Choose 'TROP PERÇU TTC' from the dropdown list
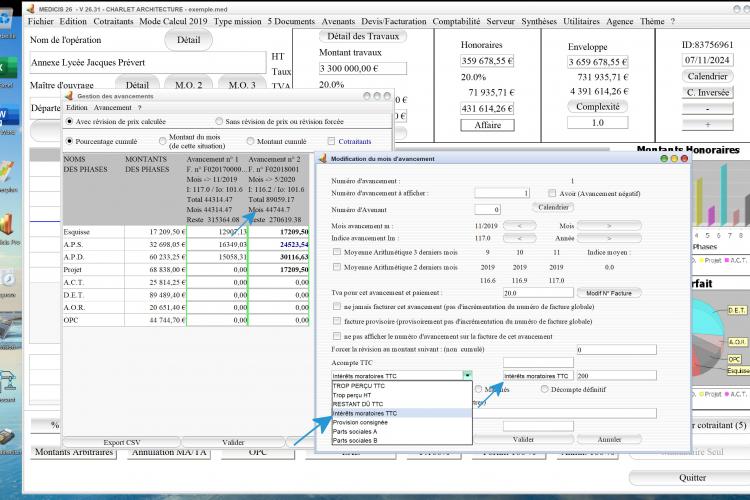The image size is (750, 500). click(402, 386)
